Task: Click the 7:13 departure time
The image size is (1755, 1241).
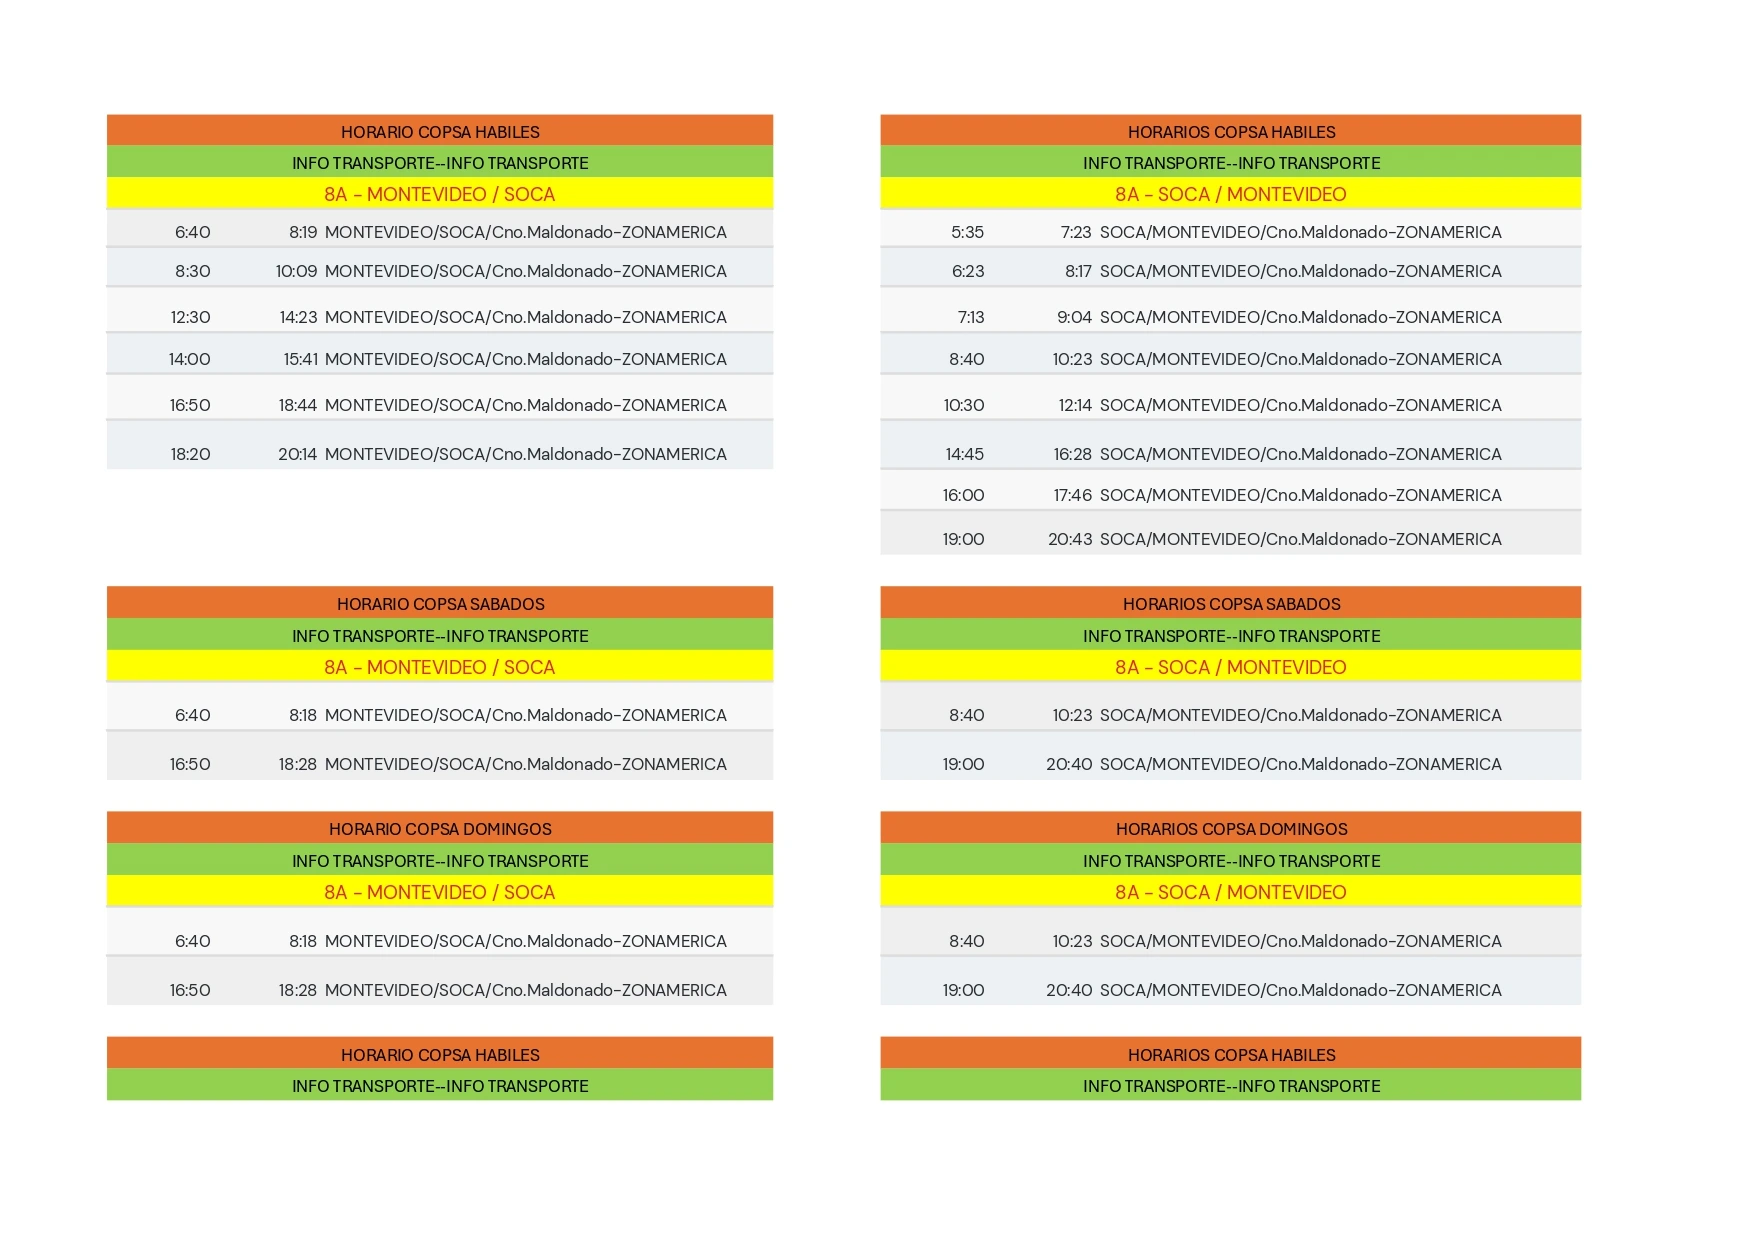Action: tap(970, 317)
